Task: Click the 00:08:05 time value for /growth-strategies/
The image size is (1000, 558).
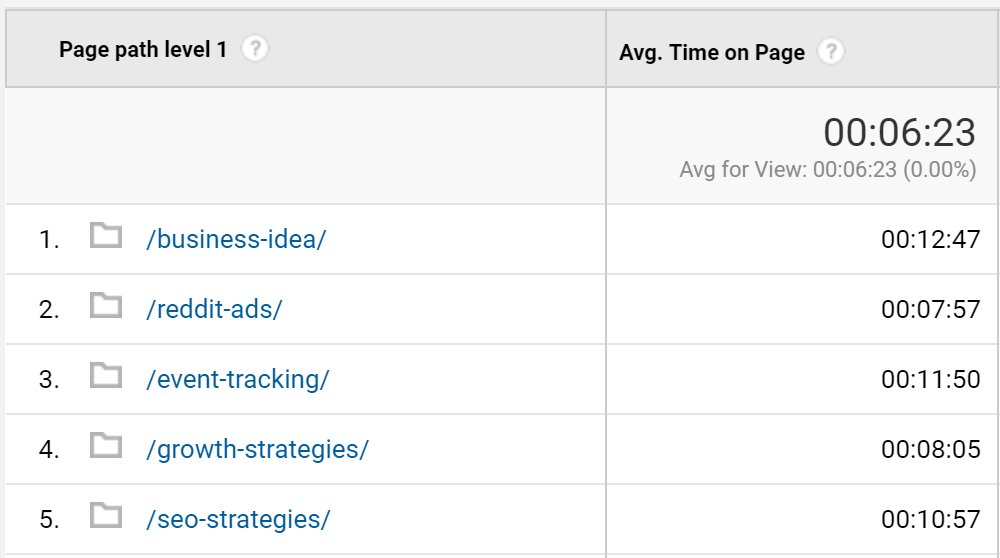Action: (930, 450)
